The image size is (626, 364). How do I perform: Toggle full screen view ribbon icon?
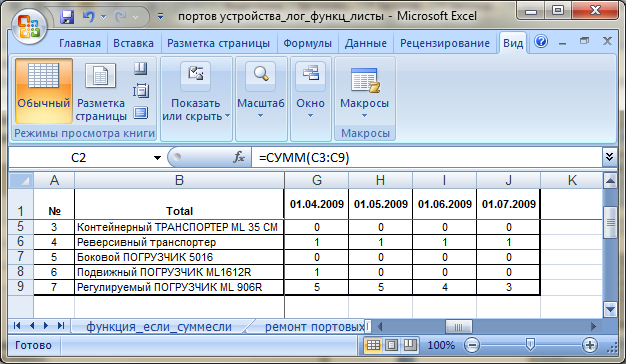(x=140, y=113)
